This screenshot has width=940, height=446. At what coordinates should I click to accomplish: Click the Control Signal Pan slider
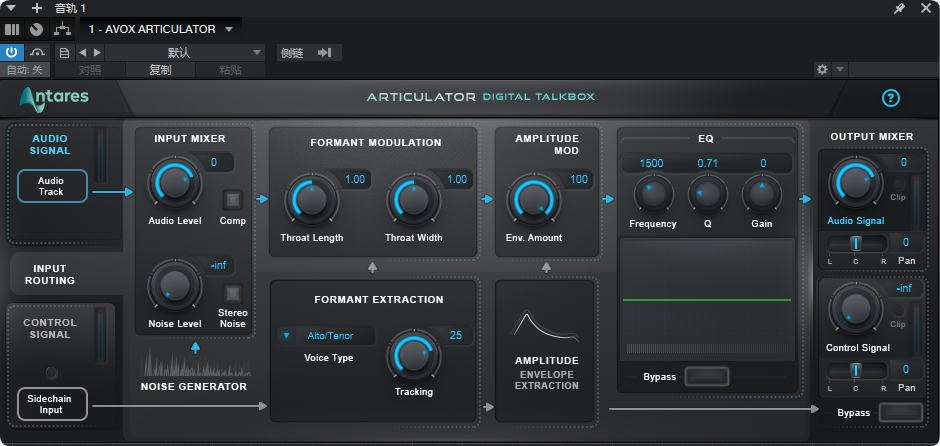(856, 370)
